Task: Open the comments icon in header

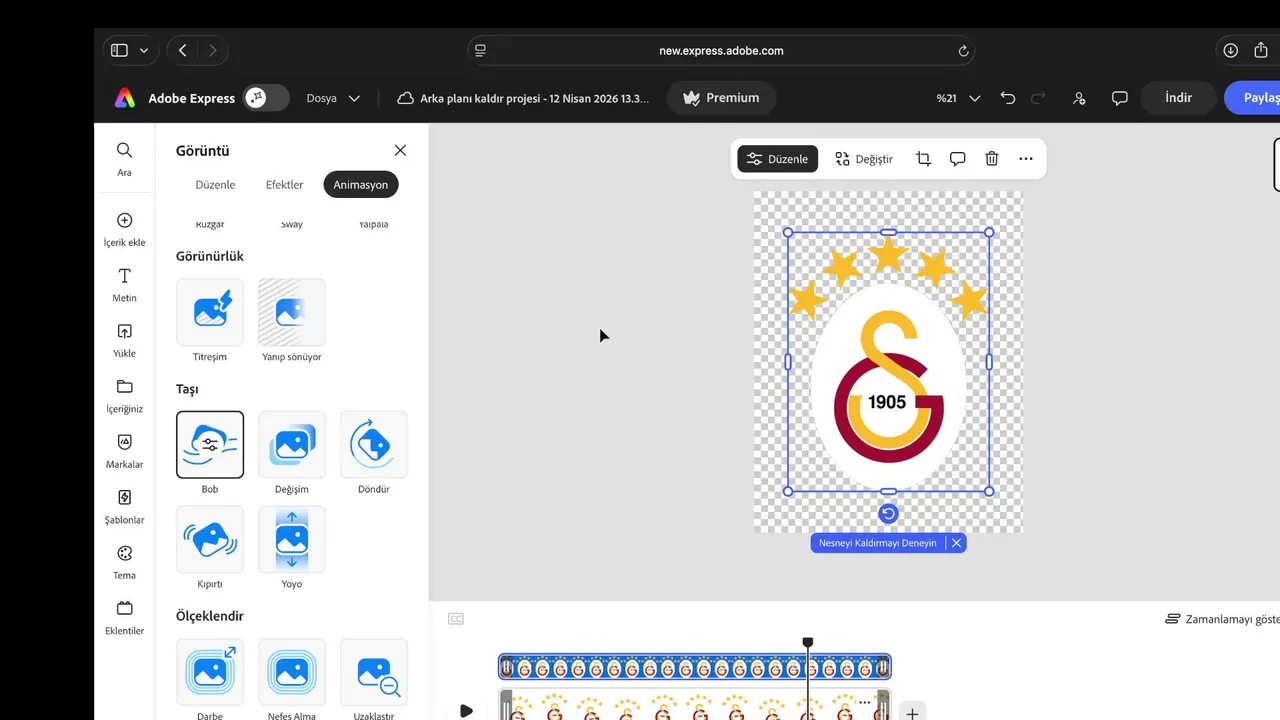Action: click(x=1120, y=98)
